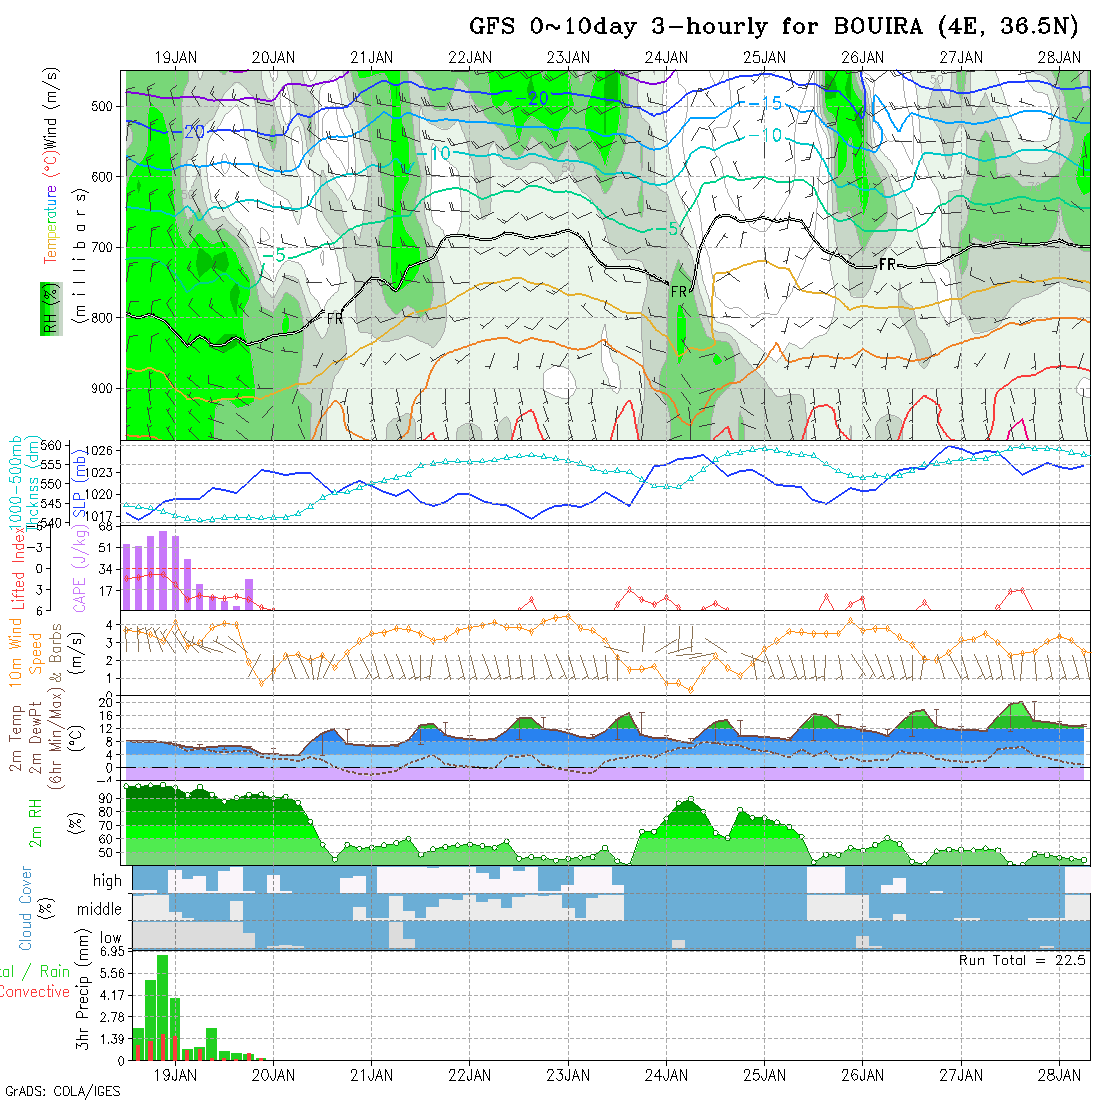The width and height of the screenshot is (1100, 1100).
Task: Click the 21JAN label on top axis
Action: pos(371,58)
